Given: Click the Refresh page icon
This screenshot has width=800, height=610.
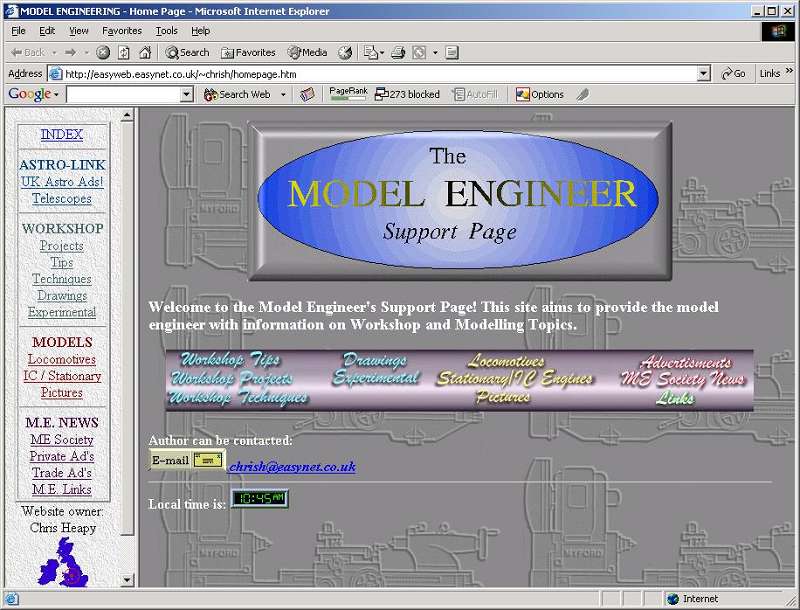Looking at the screenshot, I should coord(124,52).
